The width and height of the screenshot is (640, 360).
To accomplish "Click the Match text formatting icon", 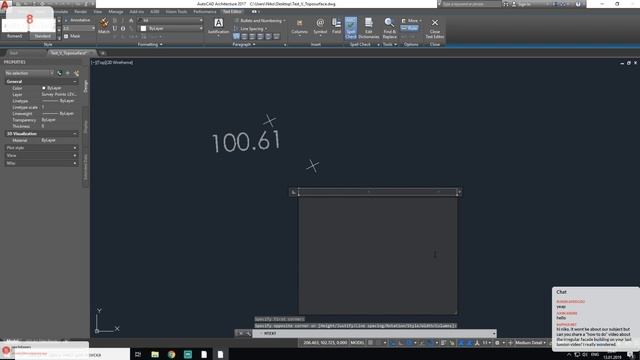I will click(104, 26).
